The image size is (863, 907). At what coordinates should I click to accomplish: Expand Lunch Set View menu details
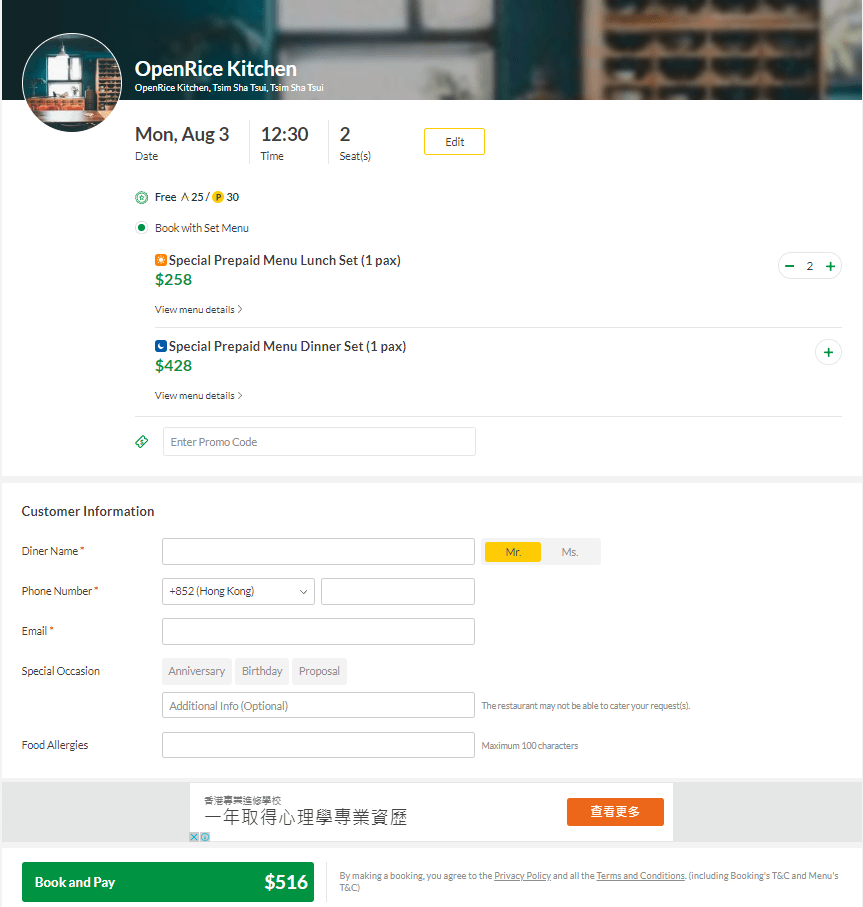click(x=198, y=309)
